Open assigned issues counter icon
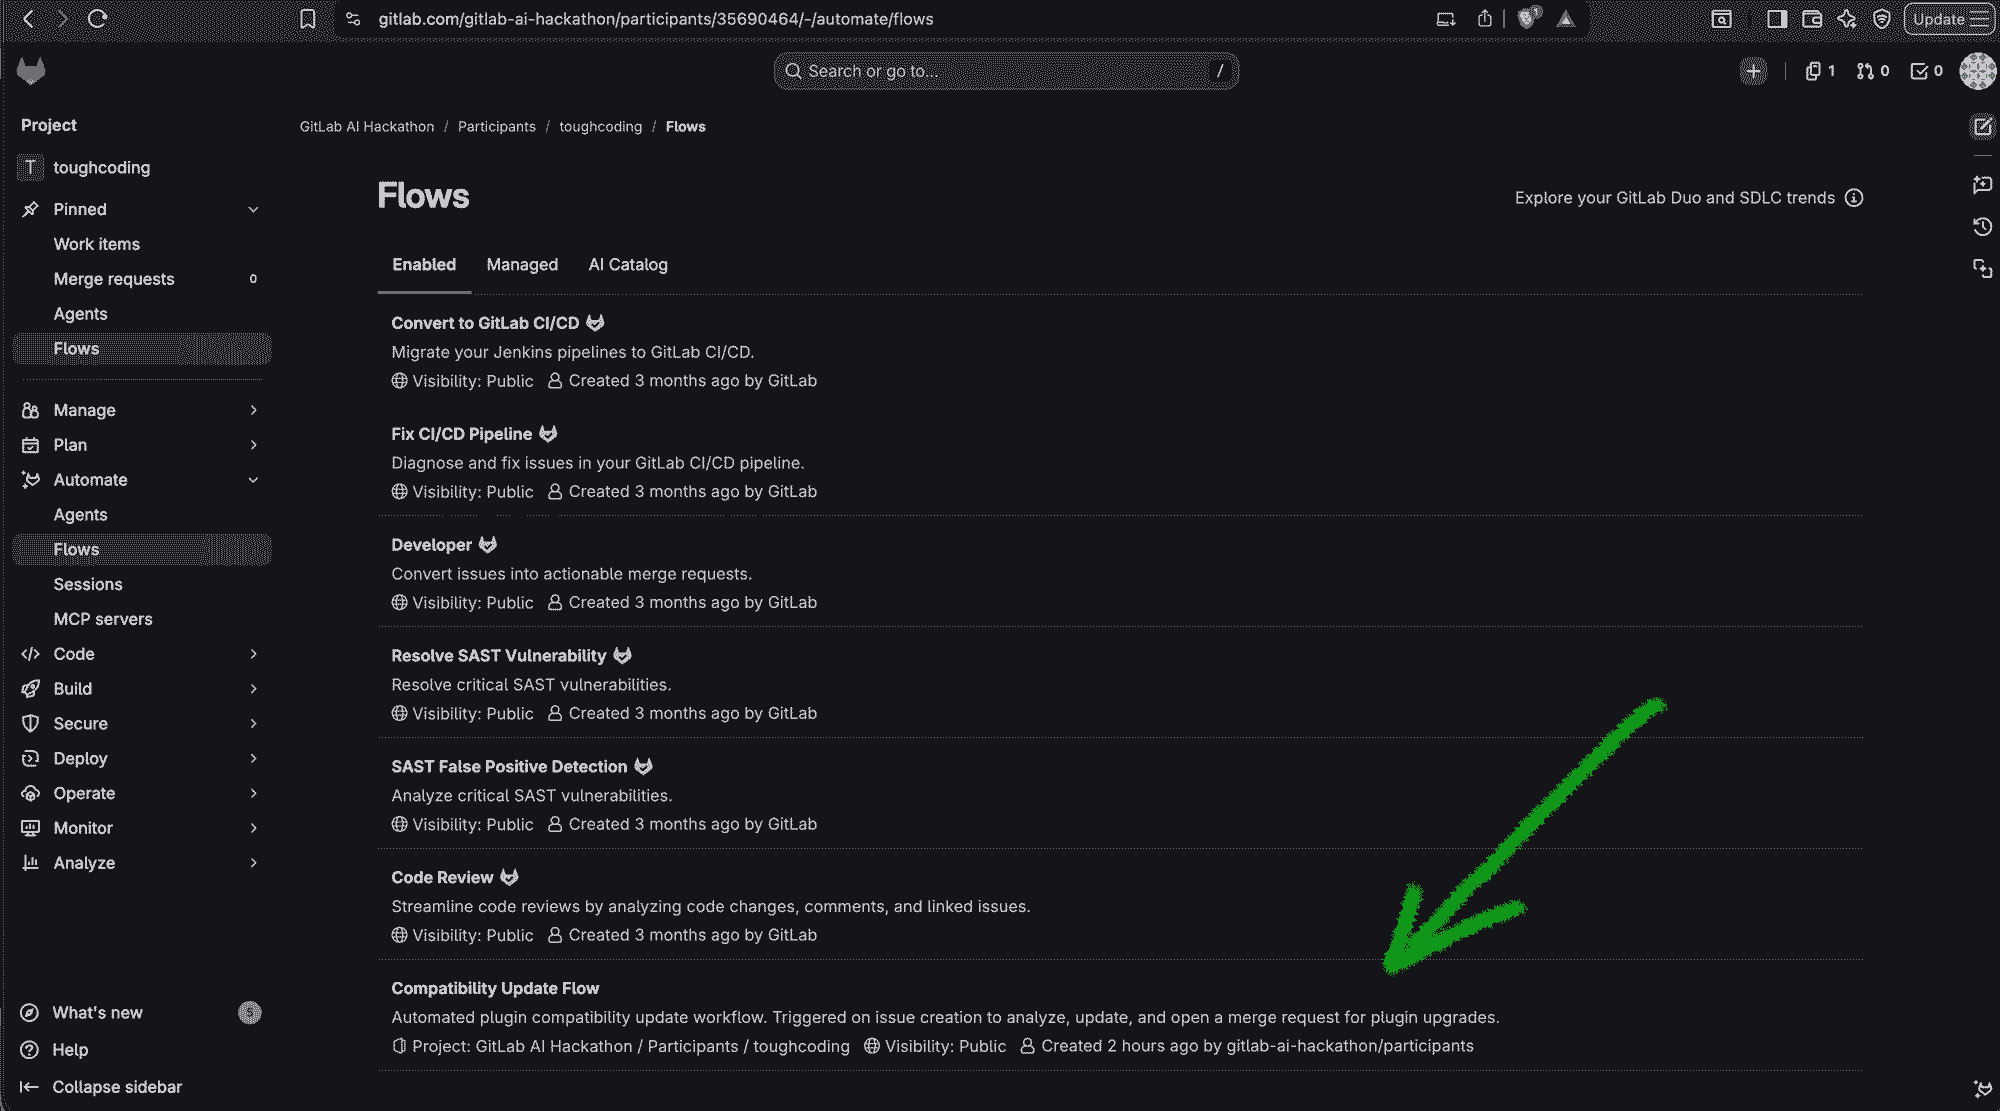Viewport: 2000px width, 1111px height. click(1819, 71)
